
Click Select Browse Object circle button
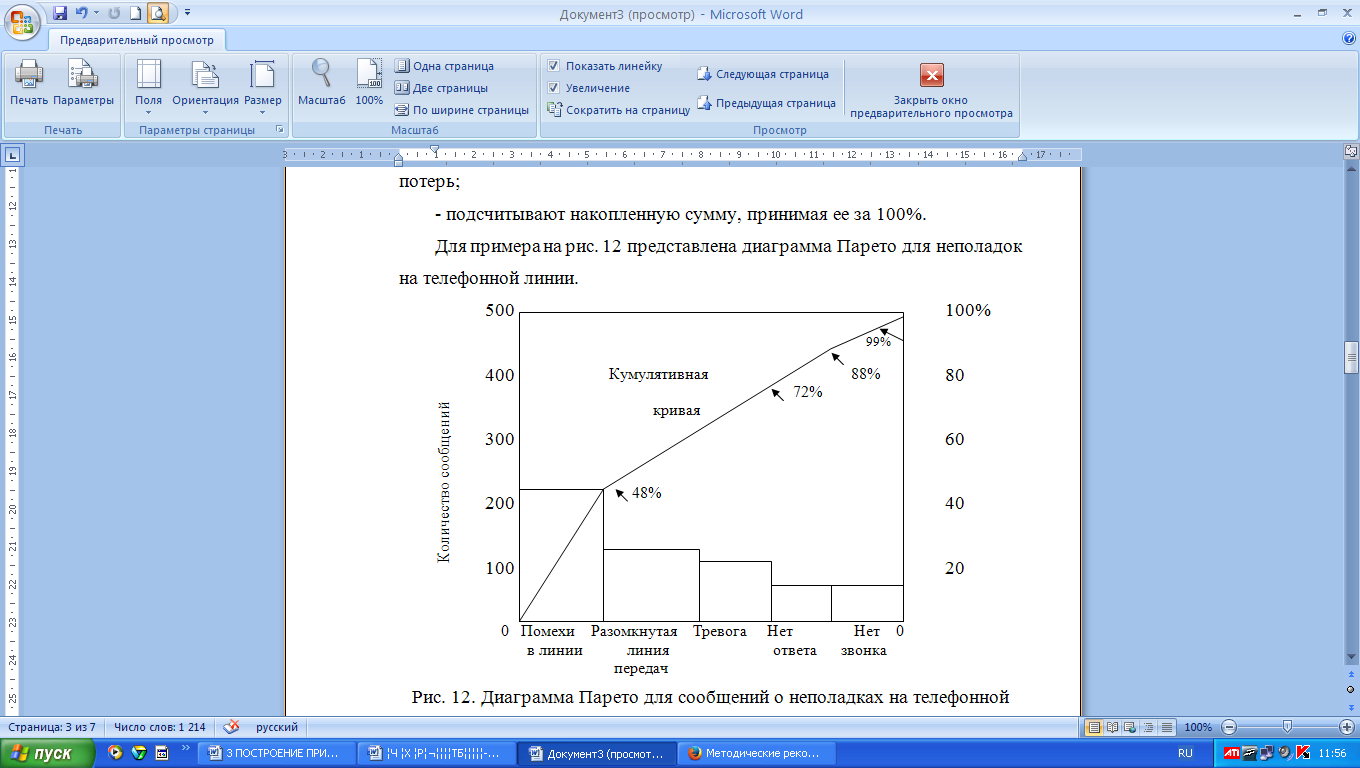pos(1351,690)
